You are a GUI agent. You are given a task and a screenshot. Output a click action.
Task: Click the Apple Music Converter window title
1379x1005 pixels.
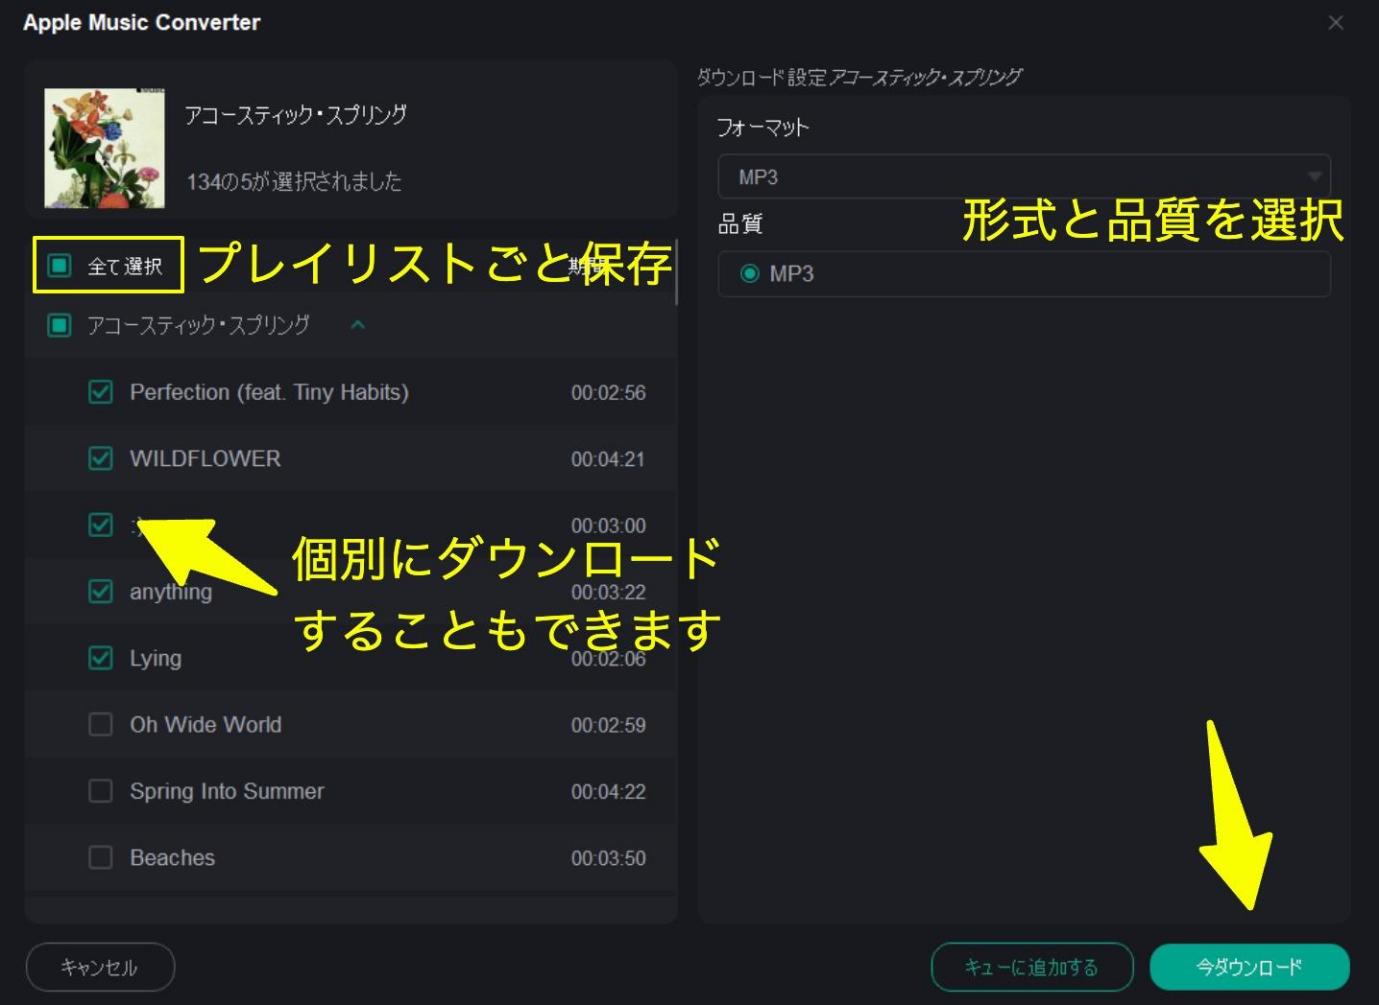142,22
